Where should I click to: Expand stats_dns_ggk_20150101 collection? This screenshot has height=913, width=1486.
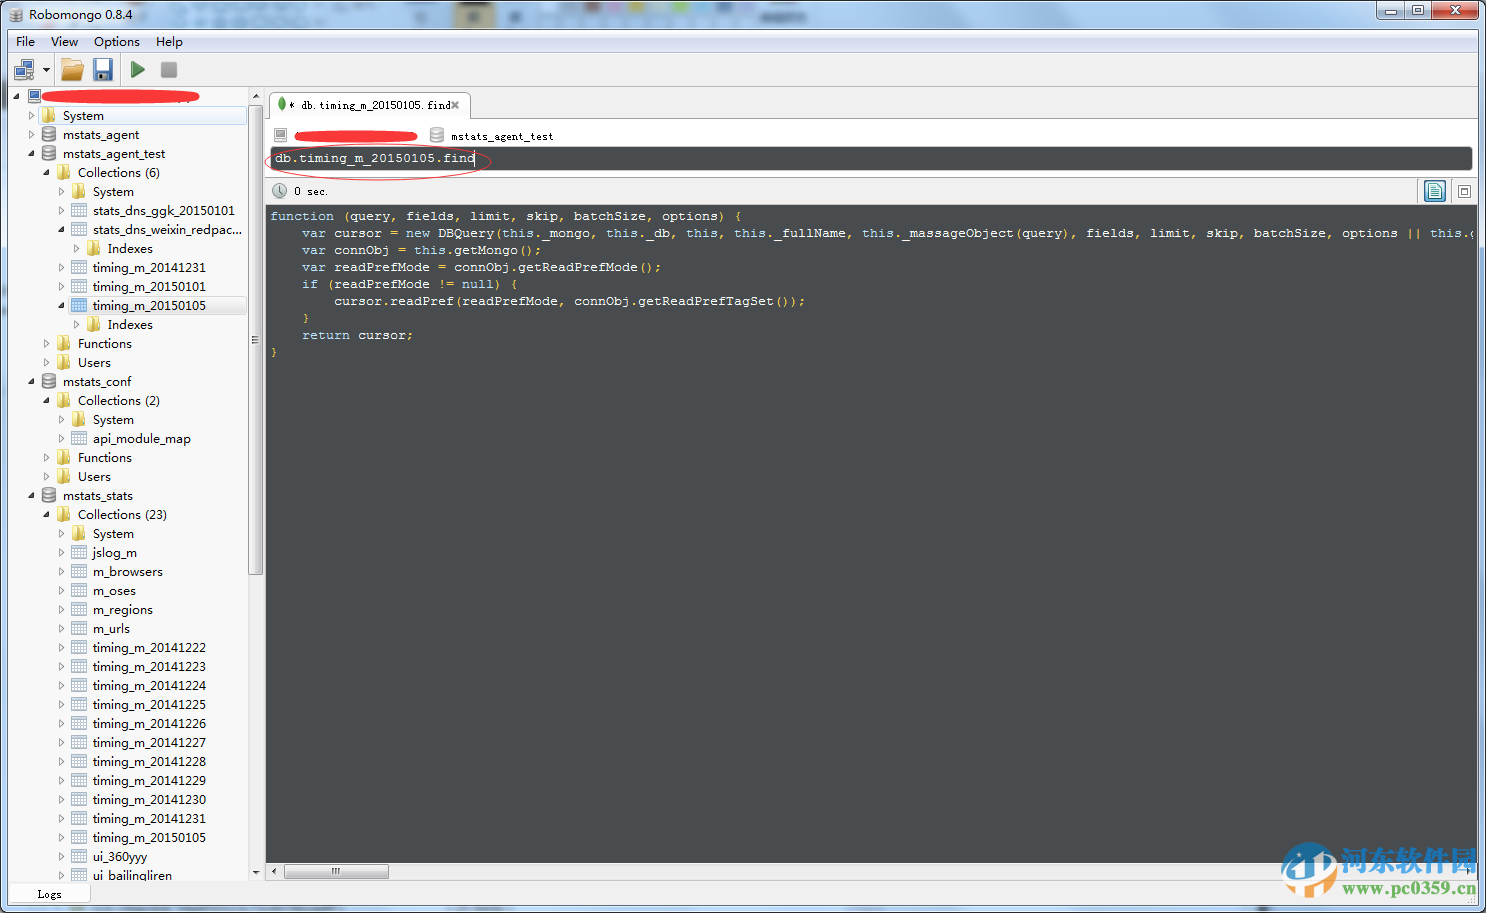[61, 211]
